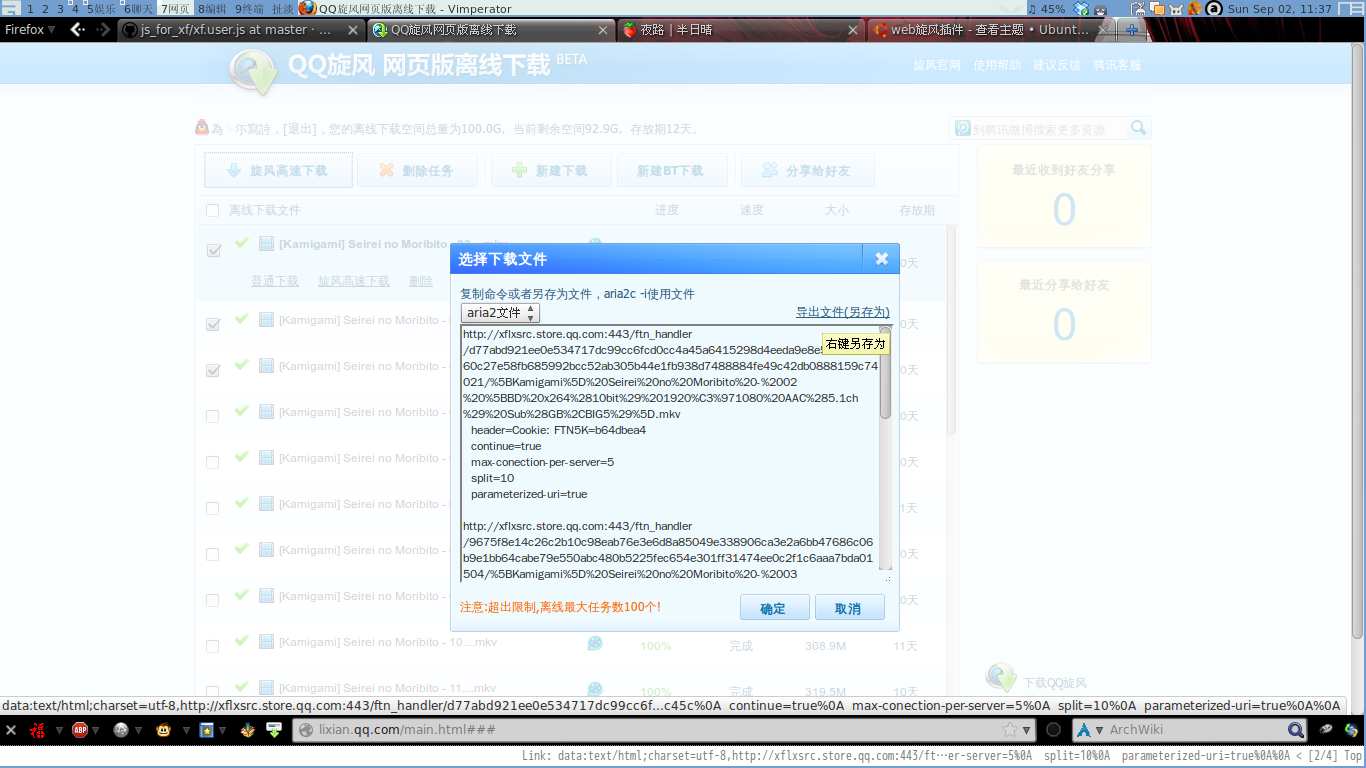
Task: Close the js_for_xf GitHub tab
Action: [353, 30]
